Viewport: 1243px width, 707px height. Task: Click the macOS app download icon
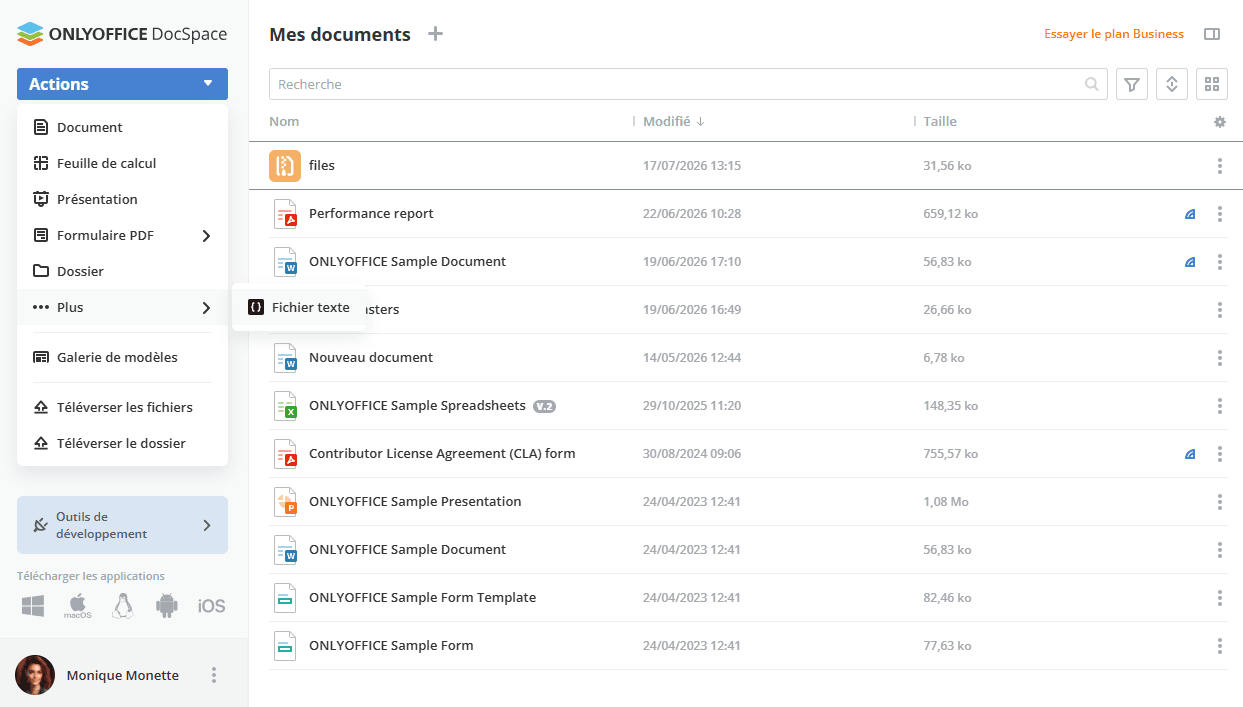coord(78,606)
